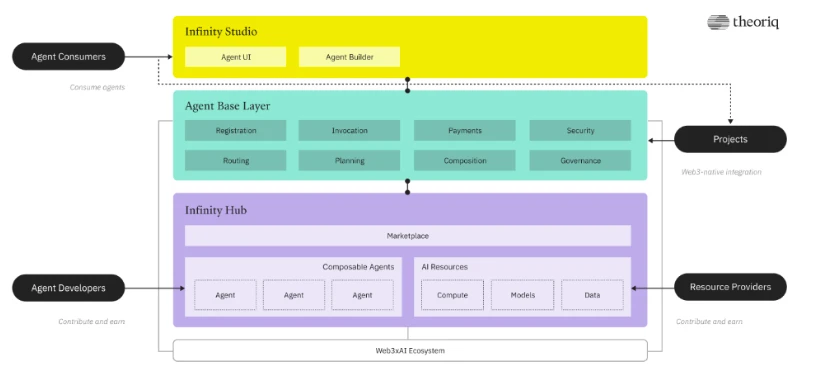The height and width of the screenshot is (376, 813).
Task: Select the Routing module
Action: pyautogui.click(x=235, y=161)
